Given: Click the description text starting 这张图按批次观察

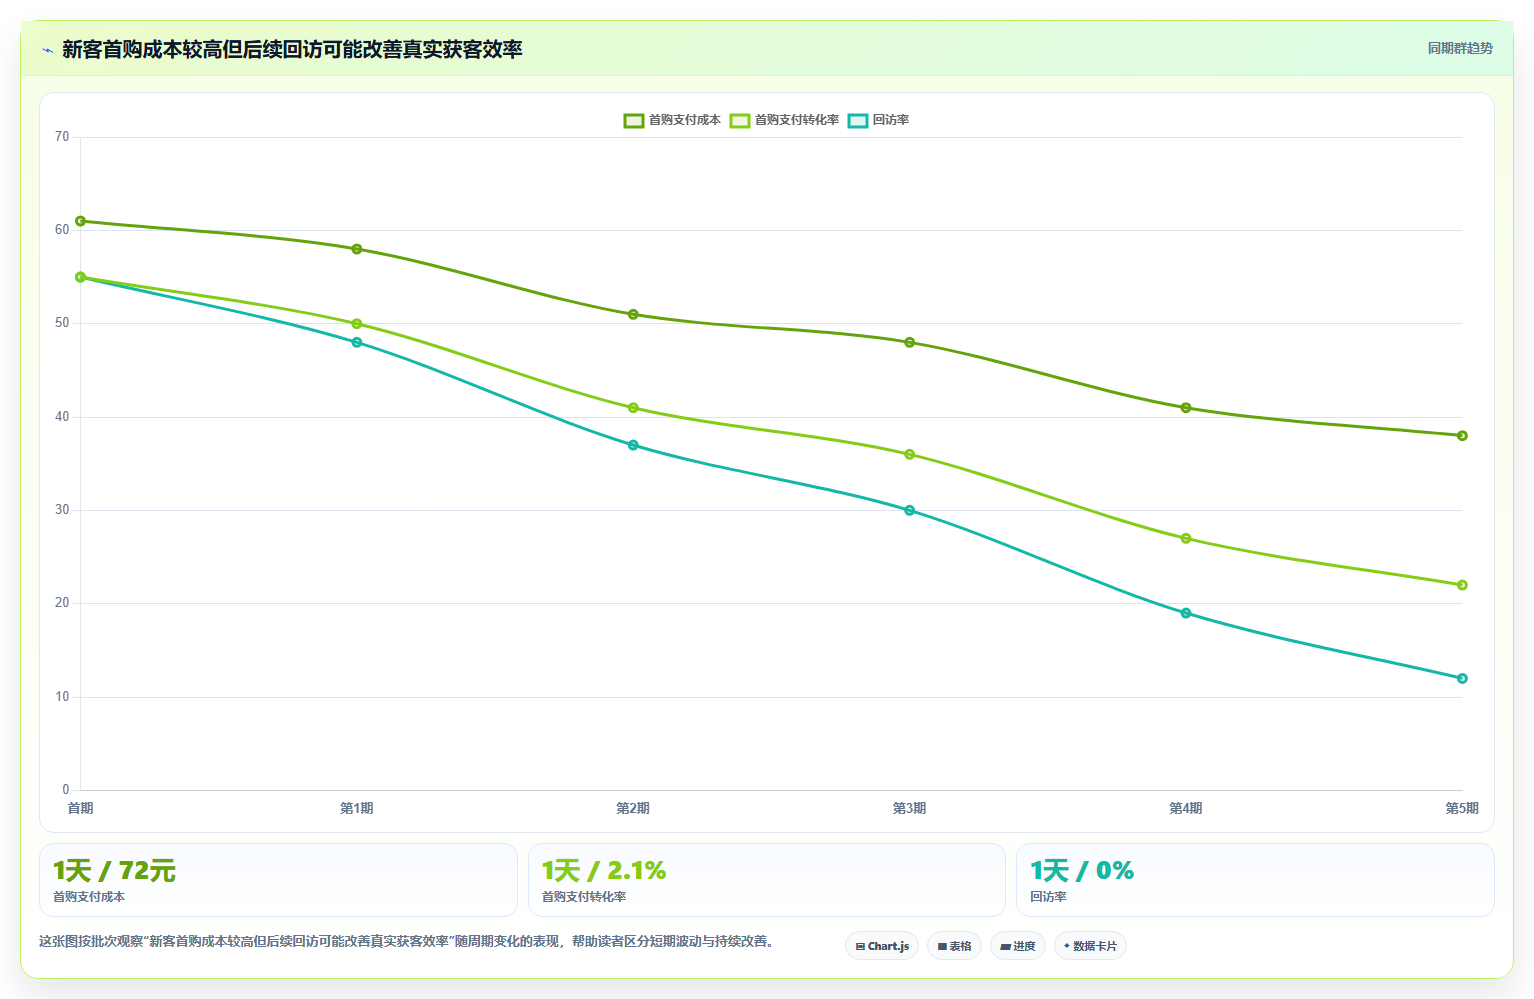Looking at the screenshot, I should (x=408, y=941).
